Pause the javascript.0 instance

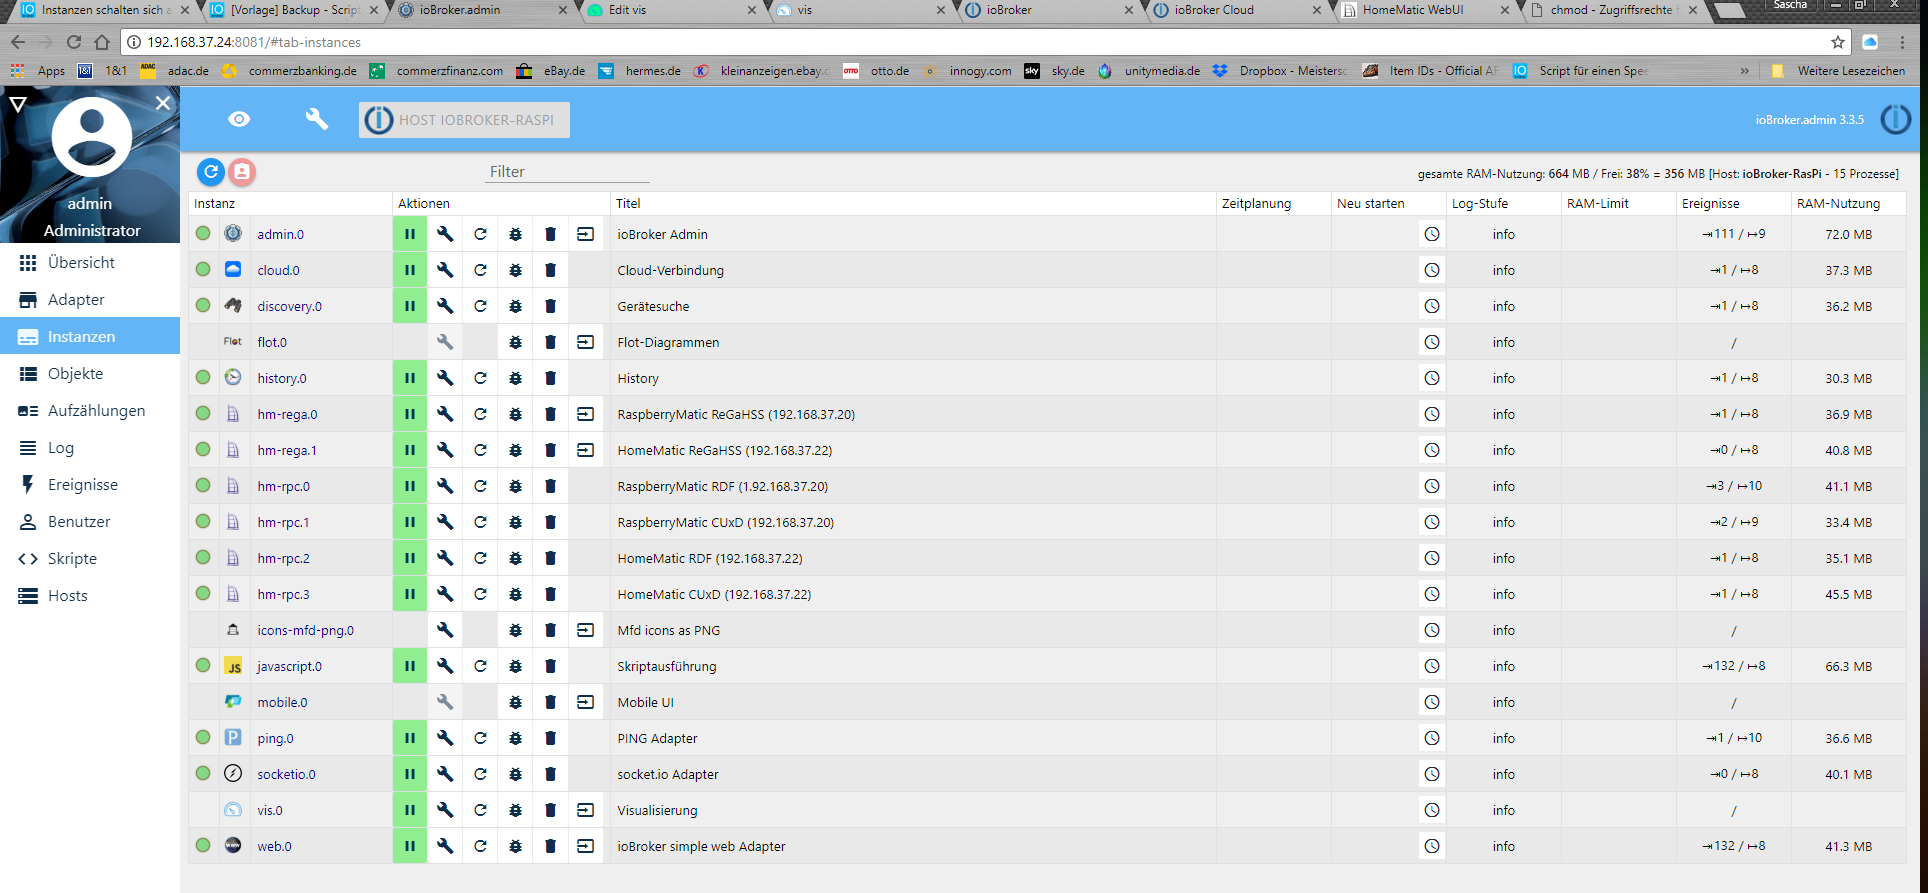(410, 666)
